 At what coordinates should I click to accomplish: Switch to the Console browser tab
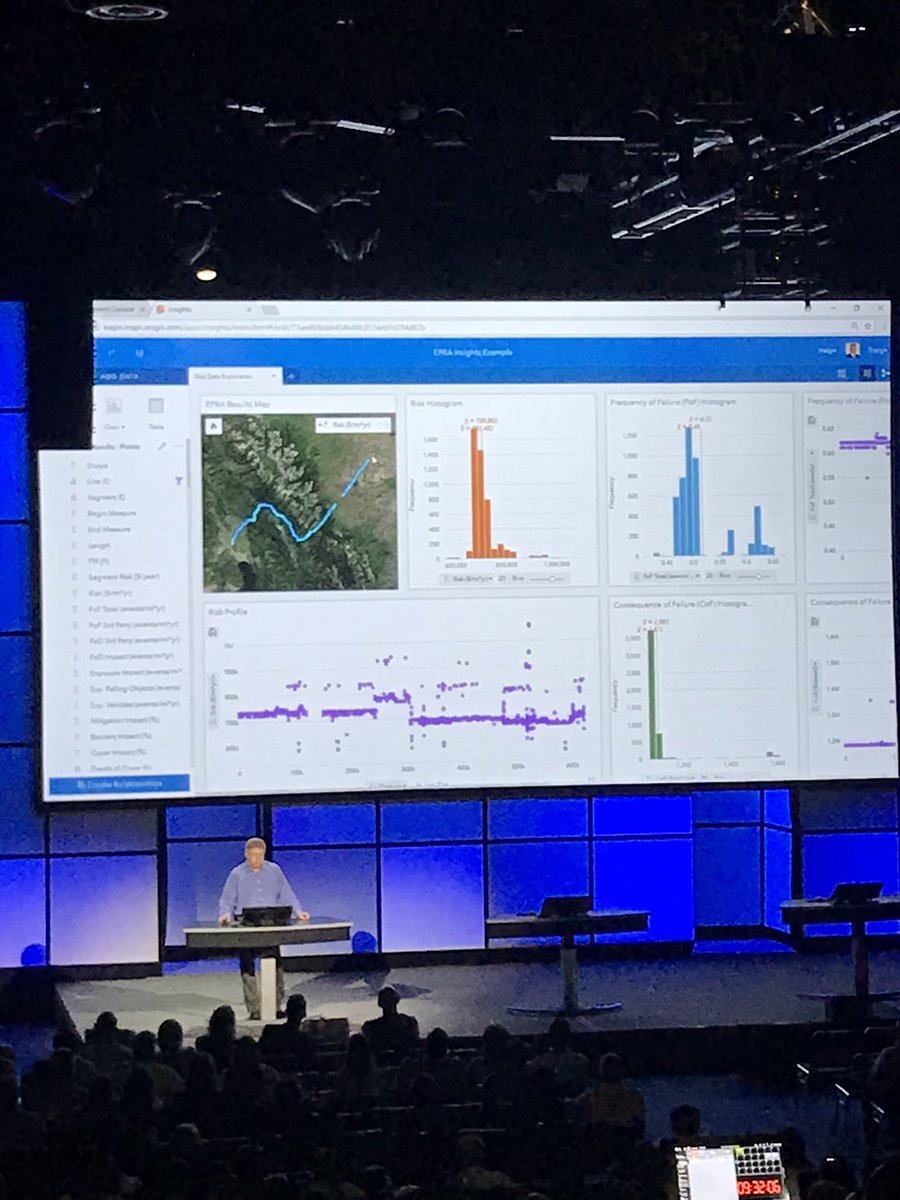[120, 310]
